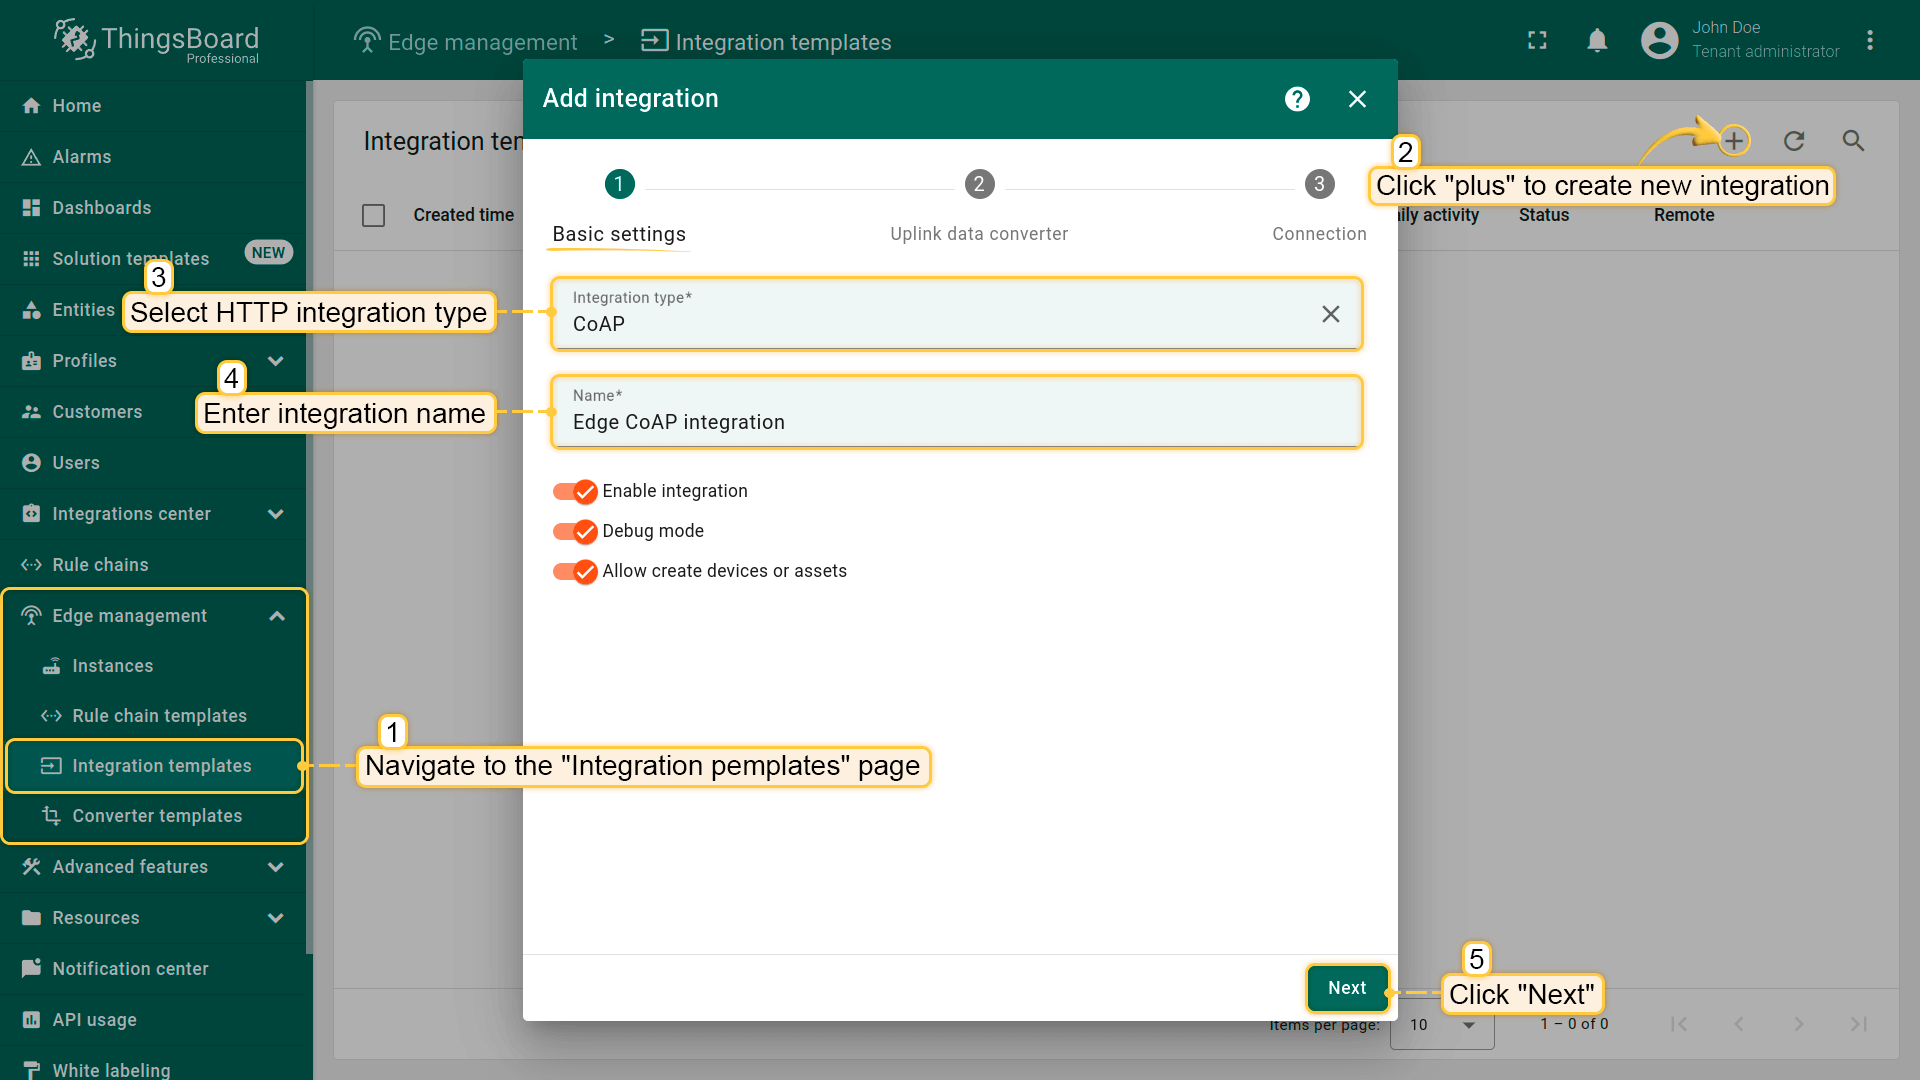
Task: Go to previous page of results
Action: click(x=1739, y=1024)
